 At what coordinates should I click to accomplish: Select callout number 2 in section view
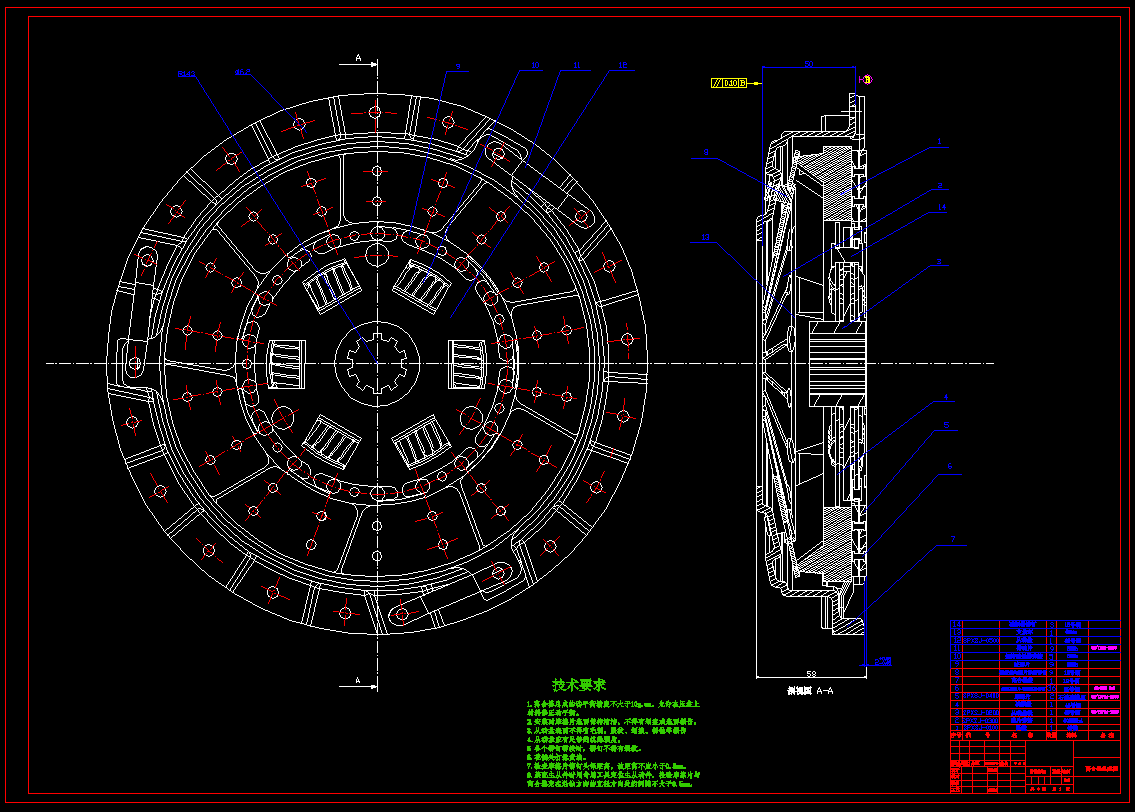[x=940, y=185]
